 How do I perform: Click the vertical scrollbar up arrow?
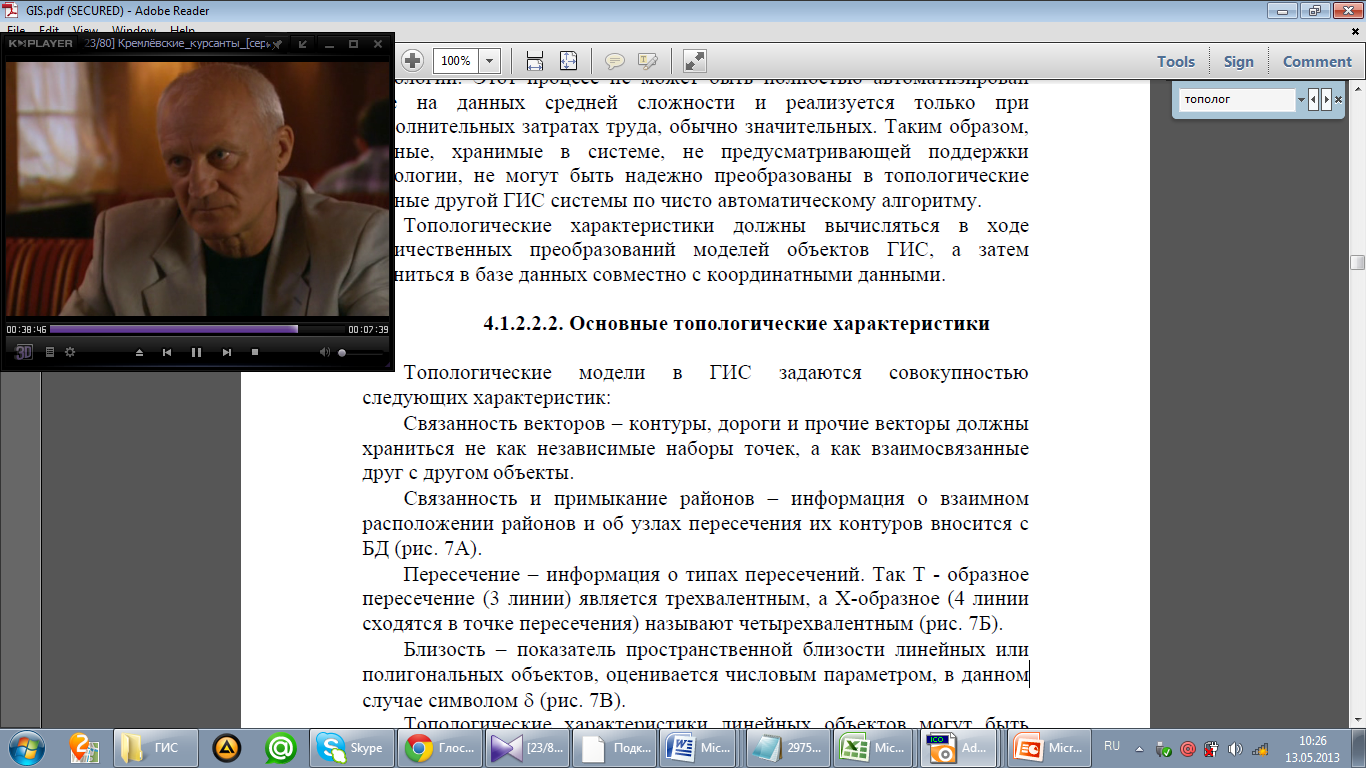click(1357, 91)
